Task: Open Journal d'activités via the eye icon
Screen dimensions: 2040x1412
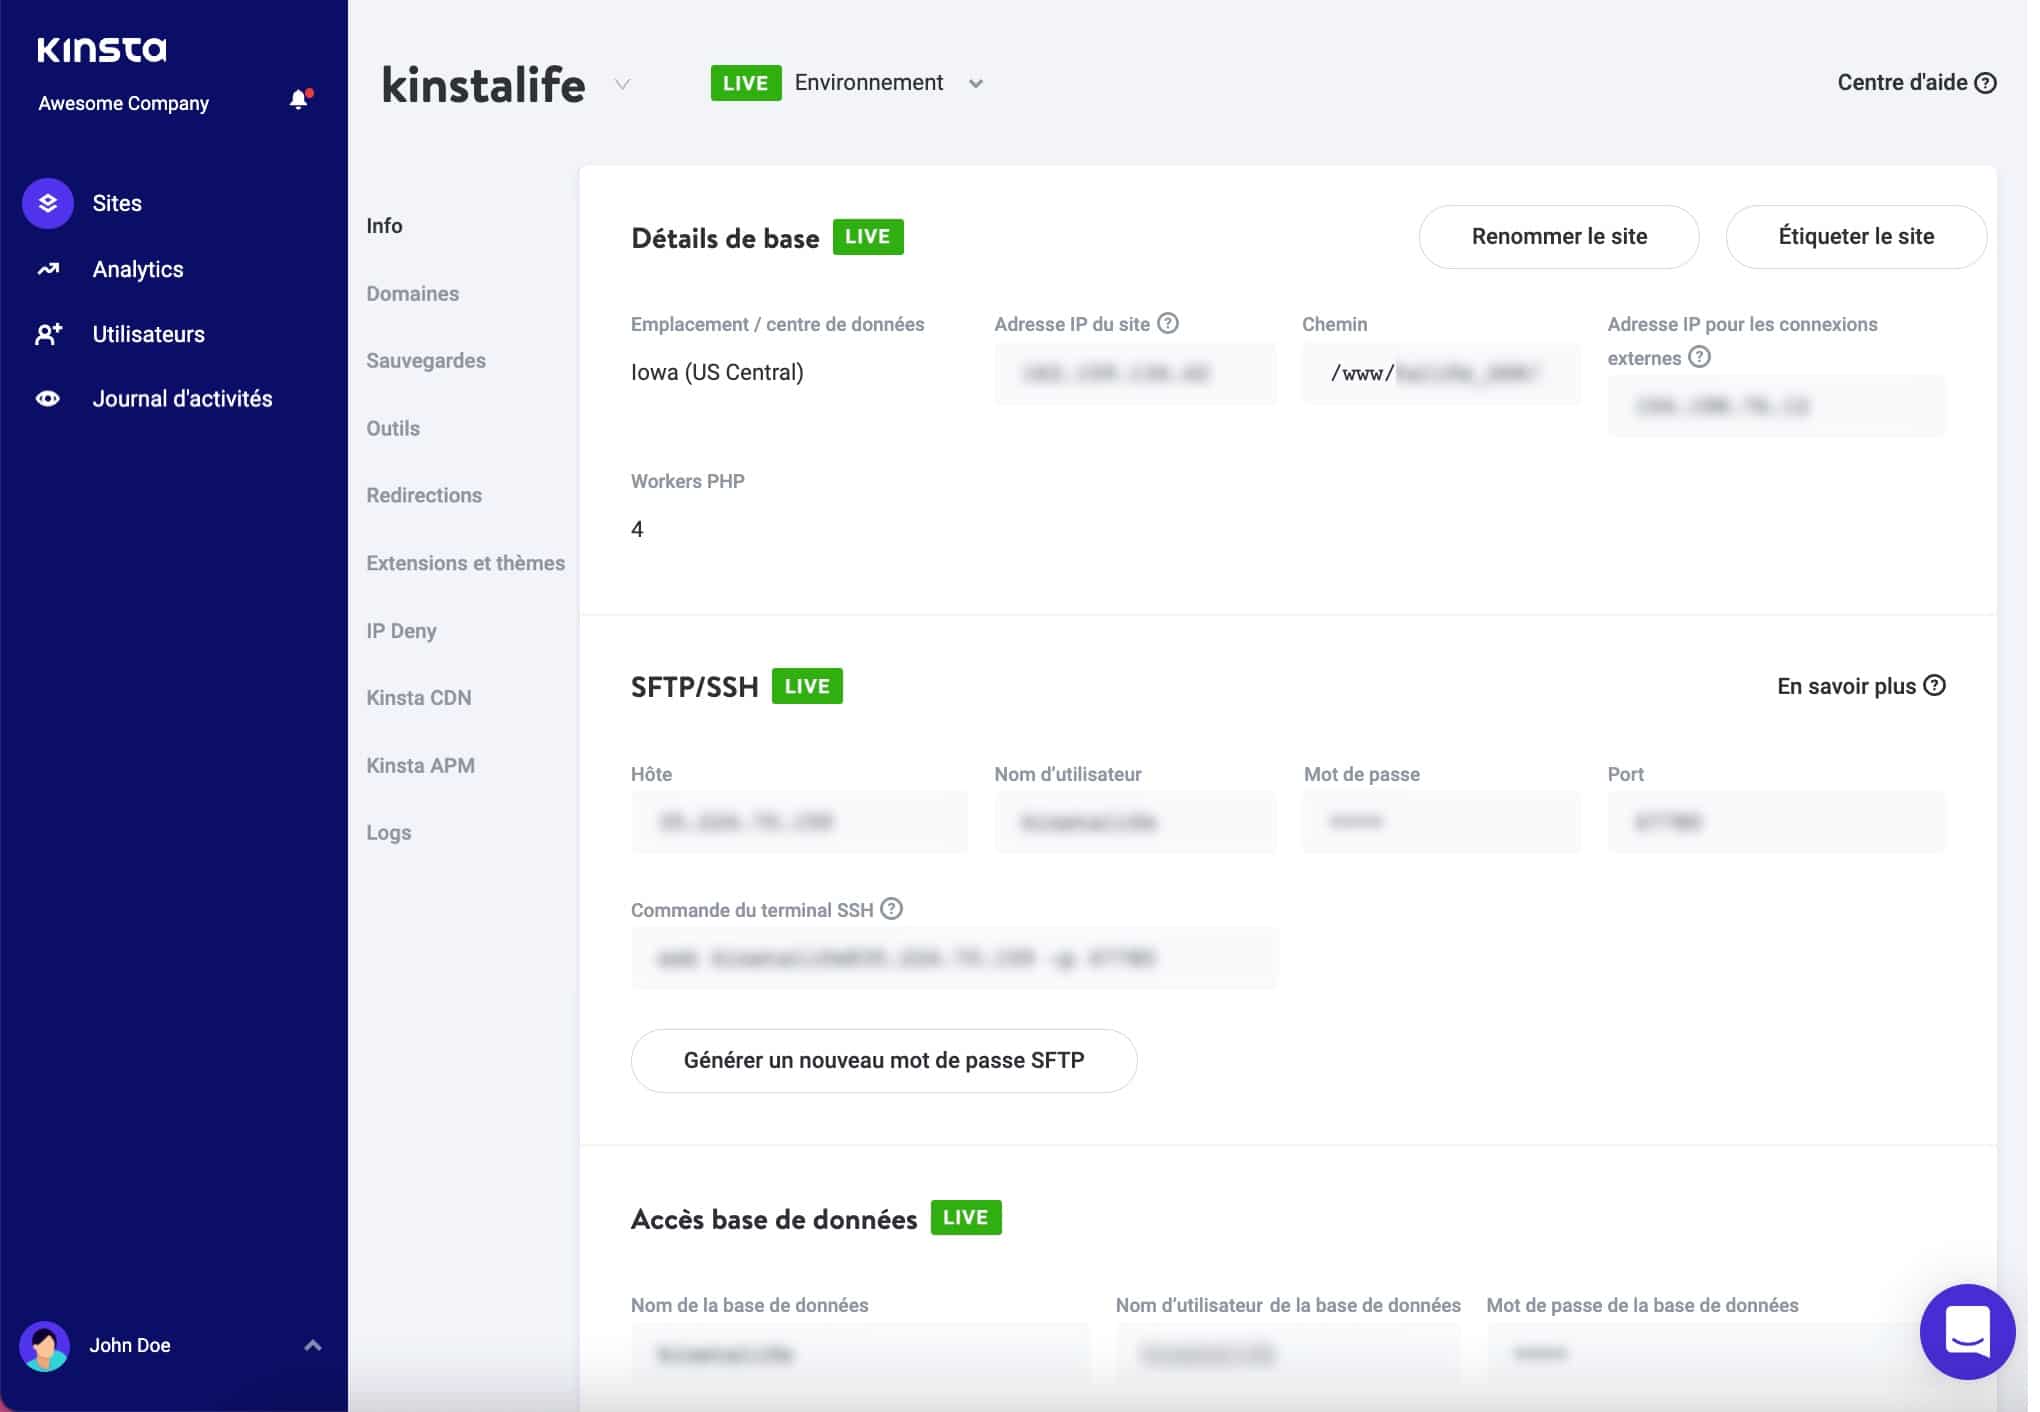Action: (47, 397)
